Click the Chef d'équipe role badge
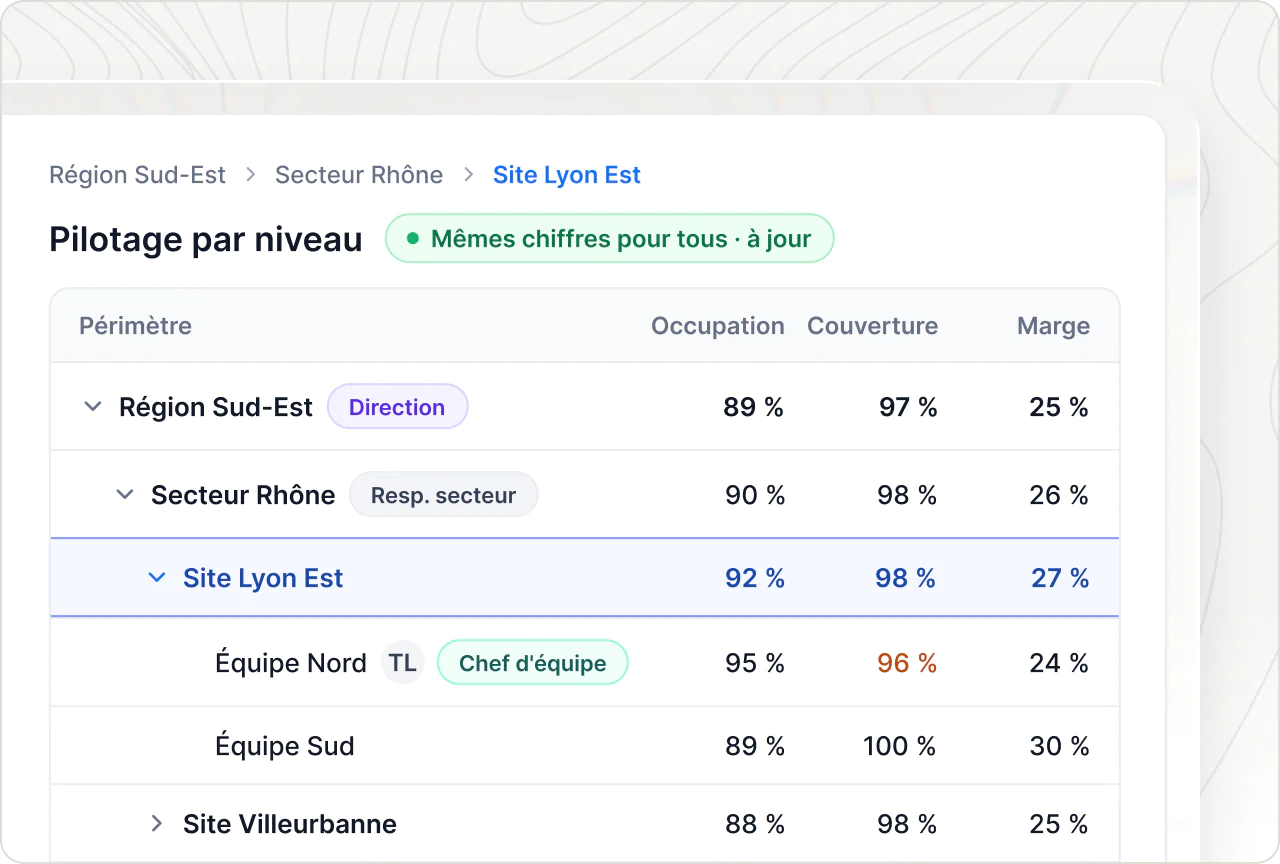 533,663
